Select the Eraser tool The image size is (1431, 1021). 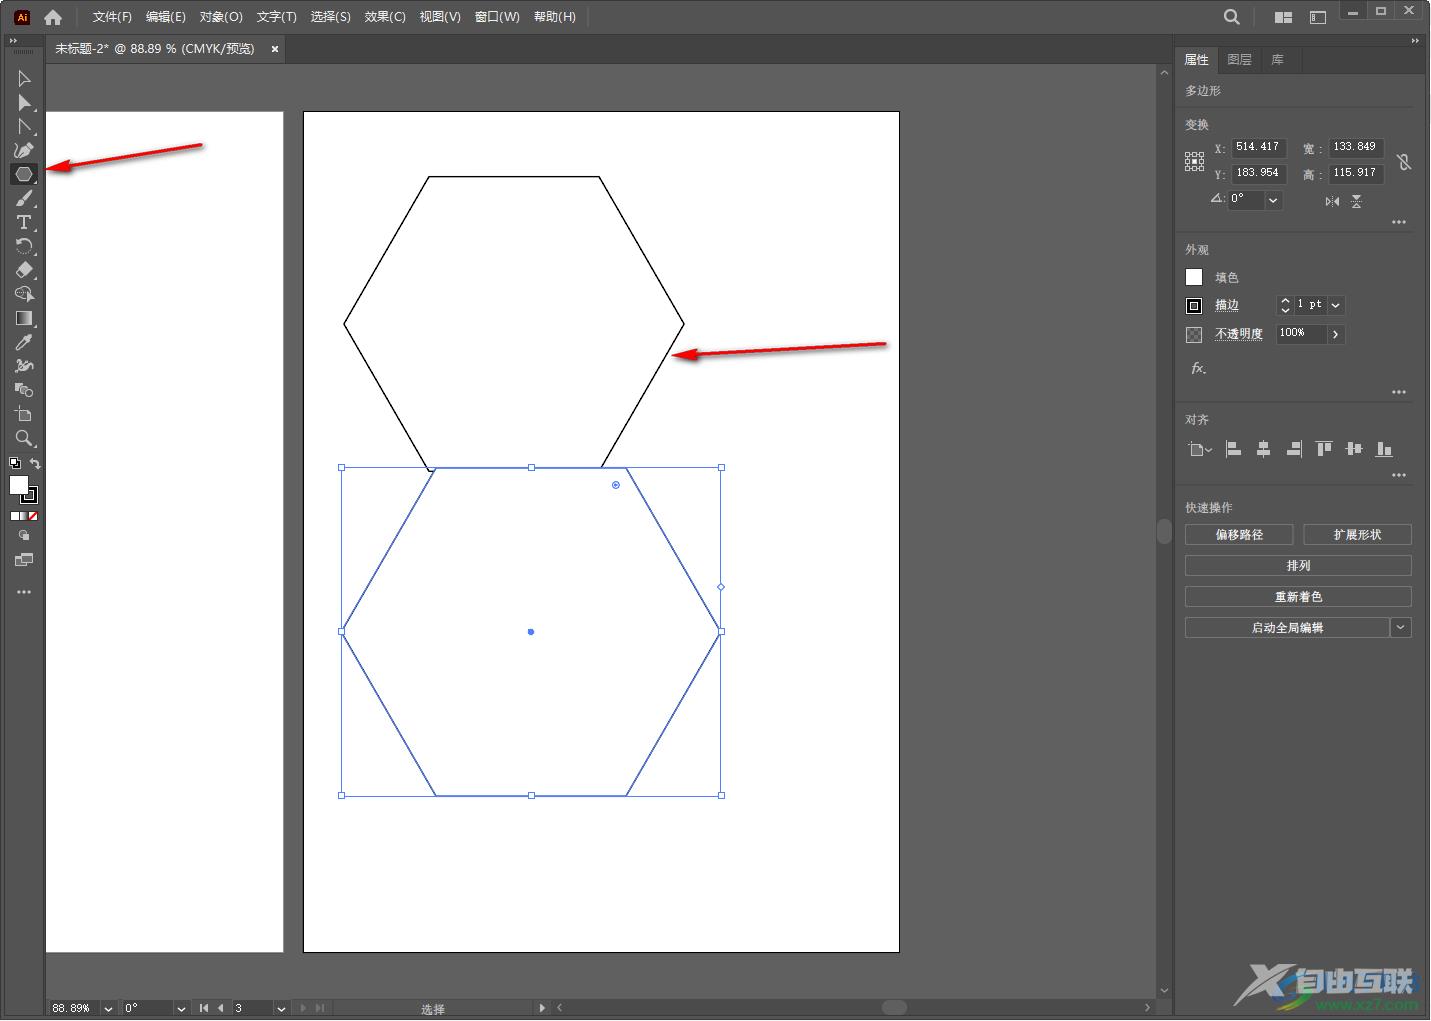pos(24,270)
